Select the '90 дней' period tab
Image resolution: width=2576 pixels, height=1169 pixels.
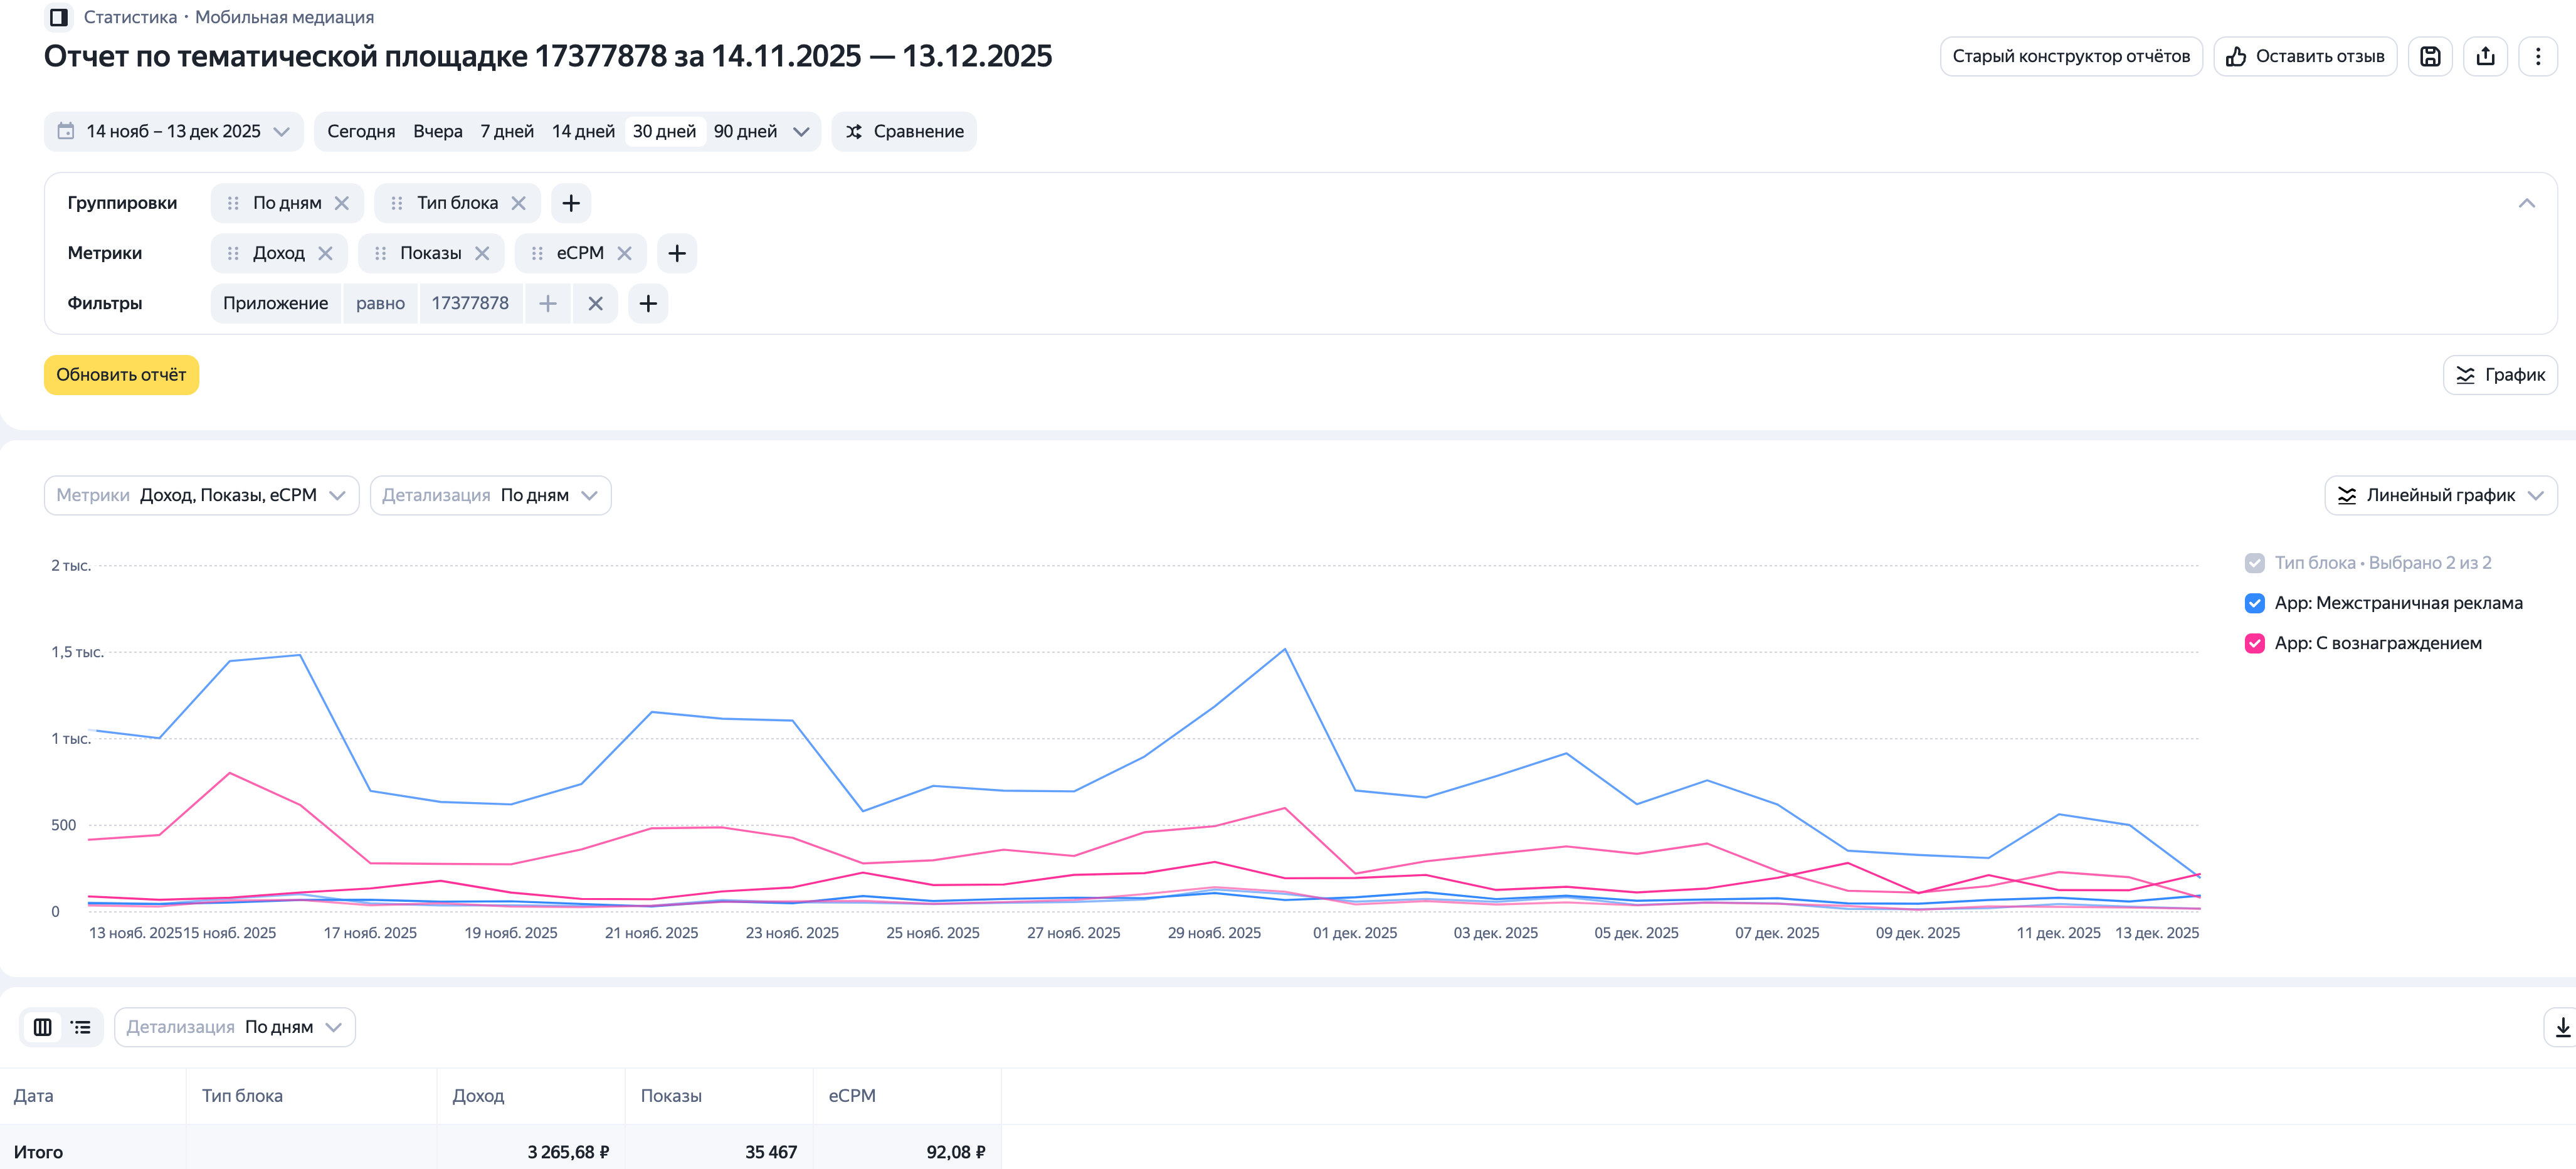point(745,131)
